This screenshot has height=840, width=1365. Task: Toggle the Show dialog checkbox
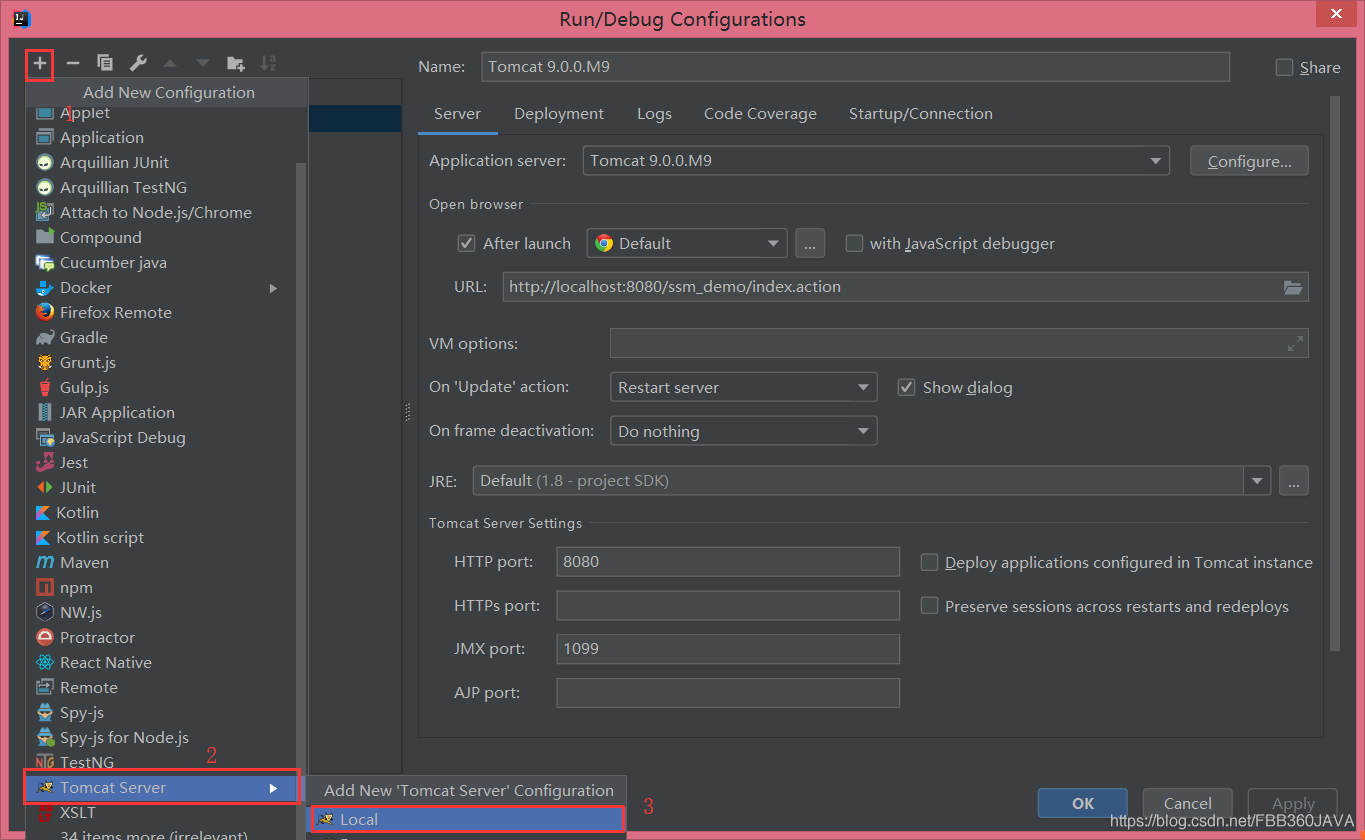[906, 387]
